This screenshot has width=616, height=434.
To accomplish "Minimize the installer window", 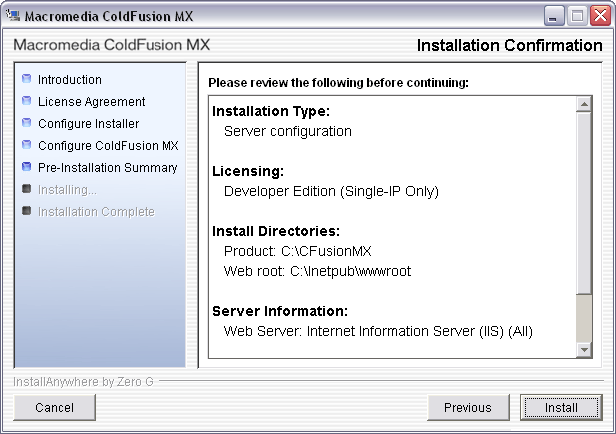I will point(556,16).
